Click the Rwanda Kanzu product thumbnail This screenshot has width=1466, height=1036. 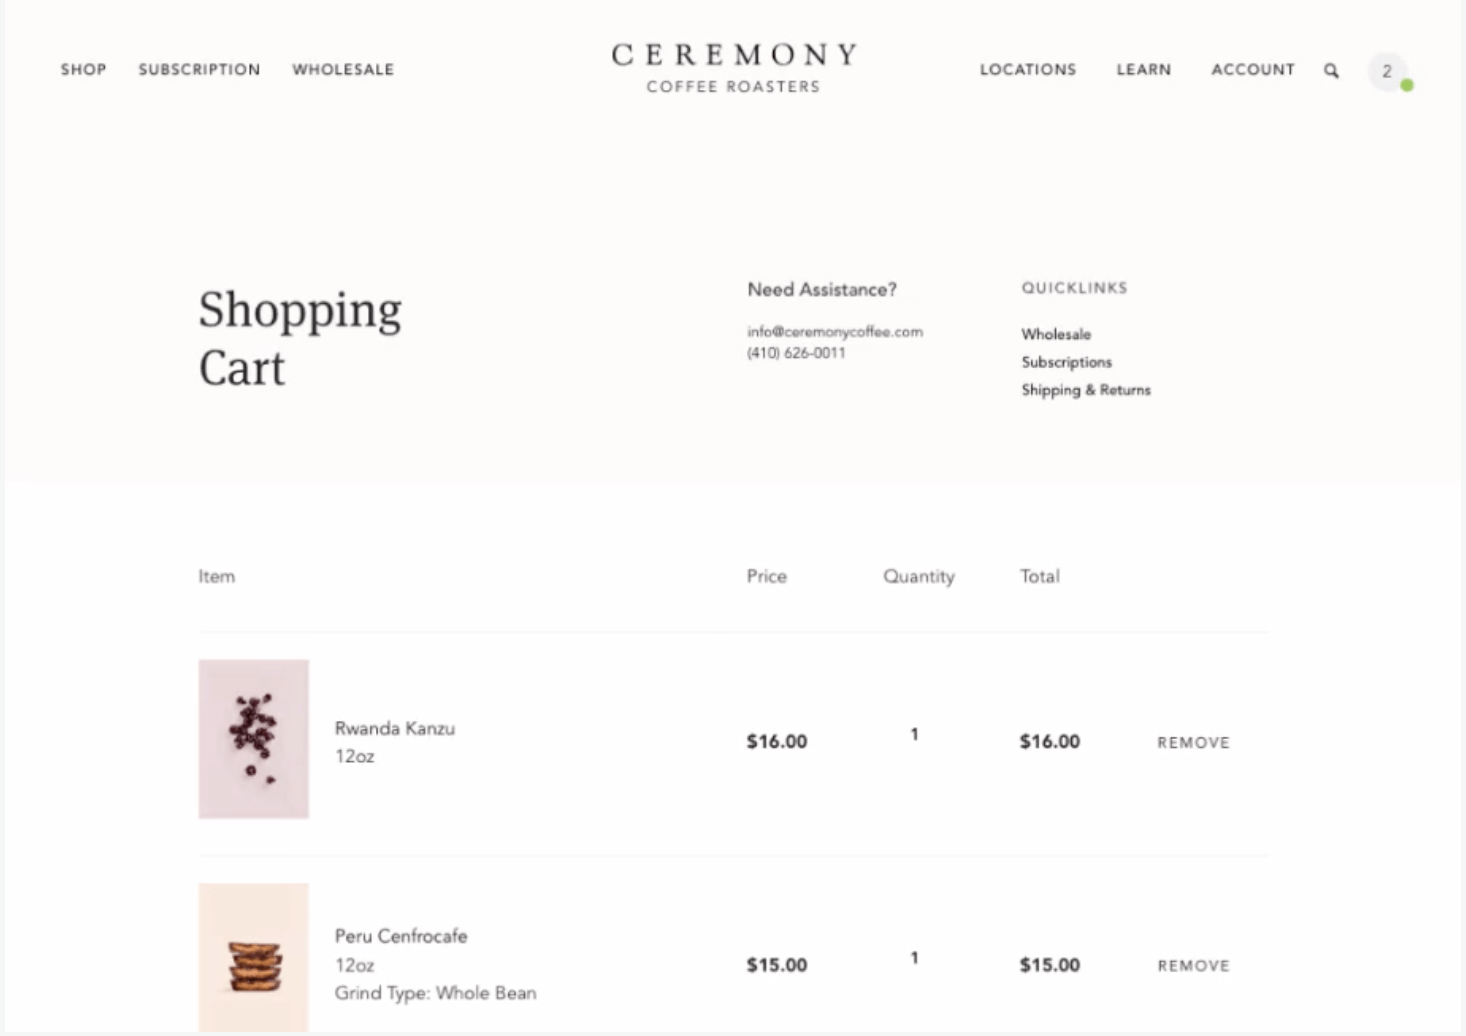[x=254, y=739]
